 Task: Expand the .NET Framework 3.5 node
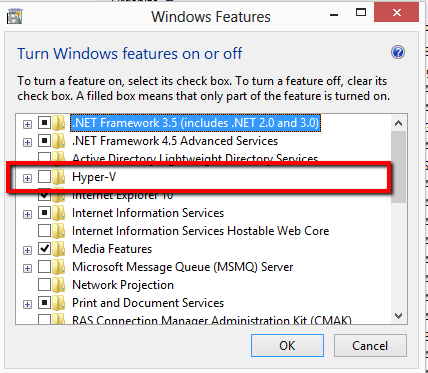(x=27, y=125)
